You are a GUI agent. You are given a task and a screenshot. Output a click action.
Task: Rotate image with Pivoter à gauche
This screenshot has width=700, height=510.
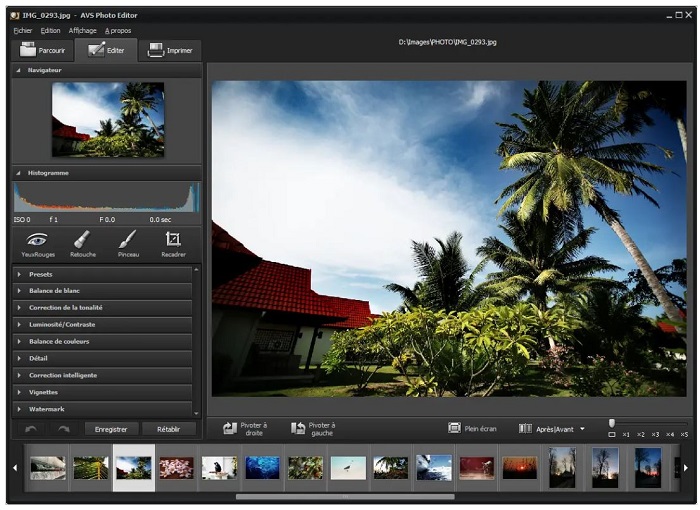(298, 428)
